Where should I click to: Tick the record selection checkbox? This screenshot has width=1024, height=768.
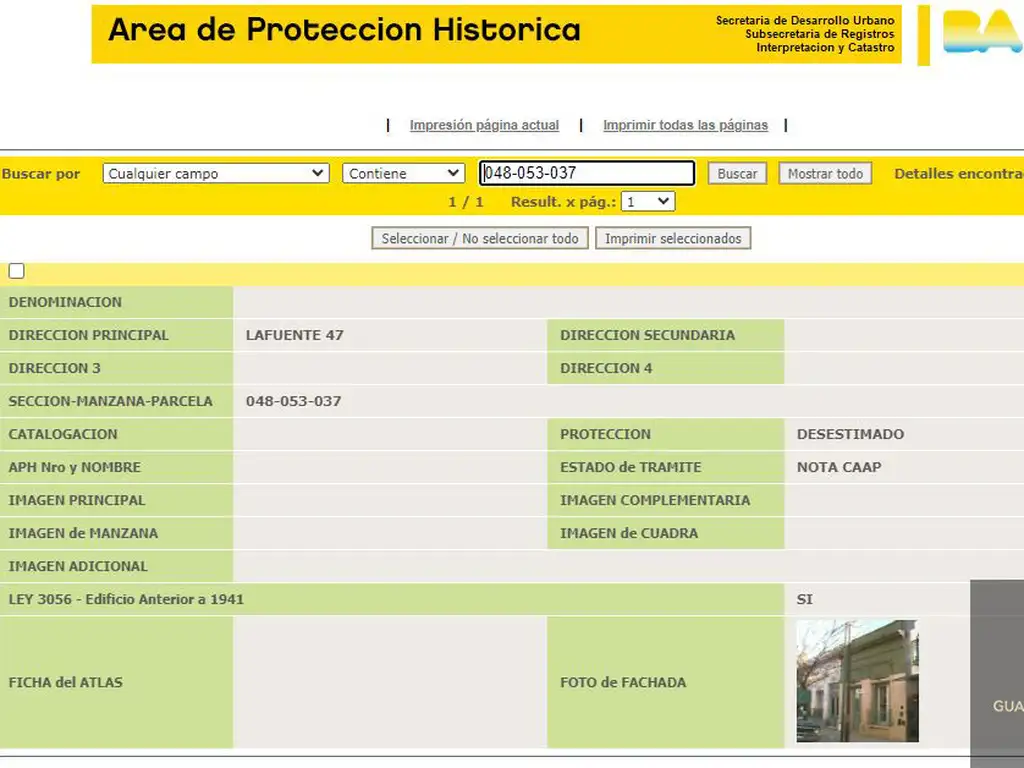[x=17, y=271]
